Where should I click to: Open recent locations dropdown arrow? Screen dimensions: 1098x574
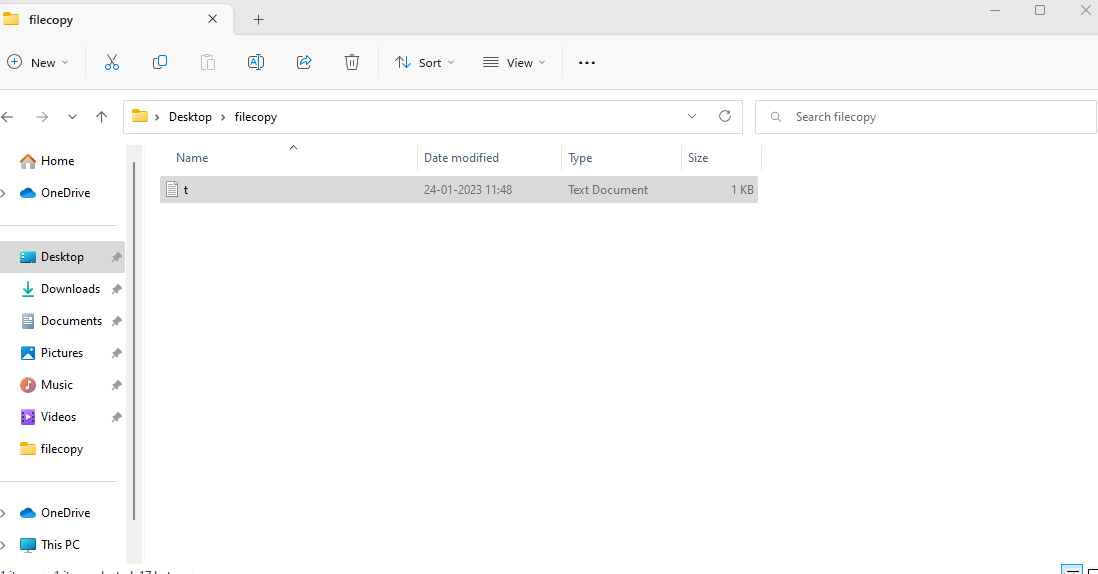72,117
